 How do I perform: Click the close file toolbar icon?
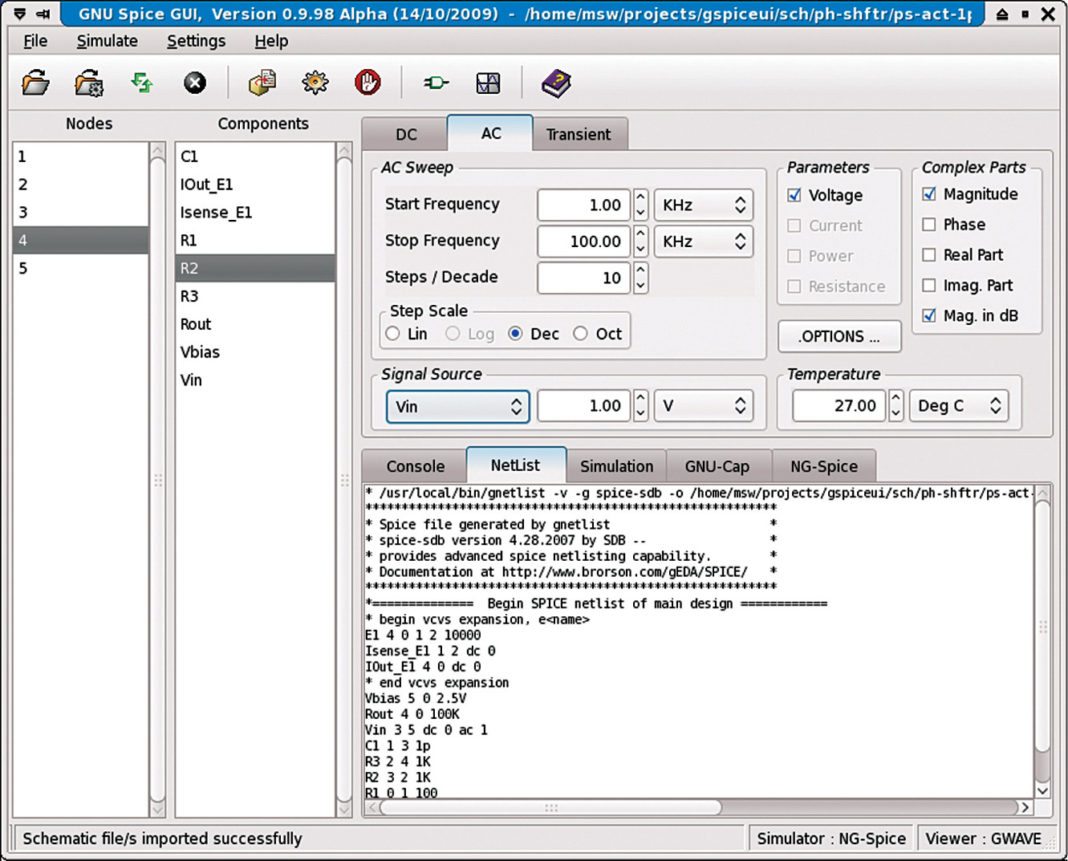click(193, 83)
